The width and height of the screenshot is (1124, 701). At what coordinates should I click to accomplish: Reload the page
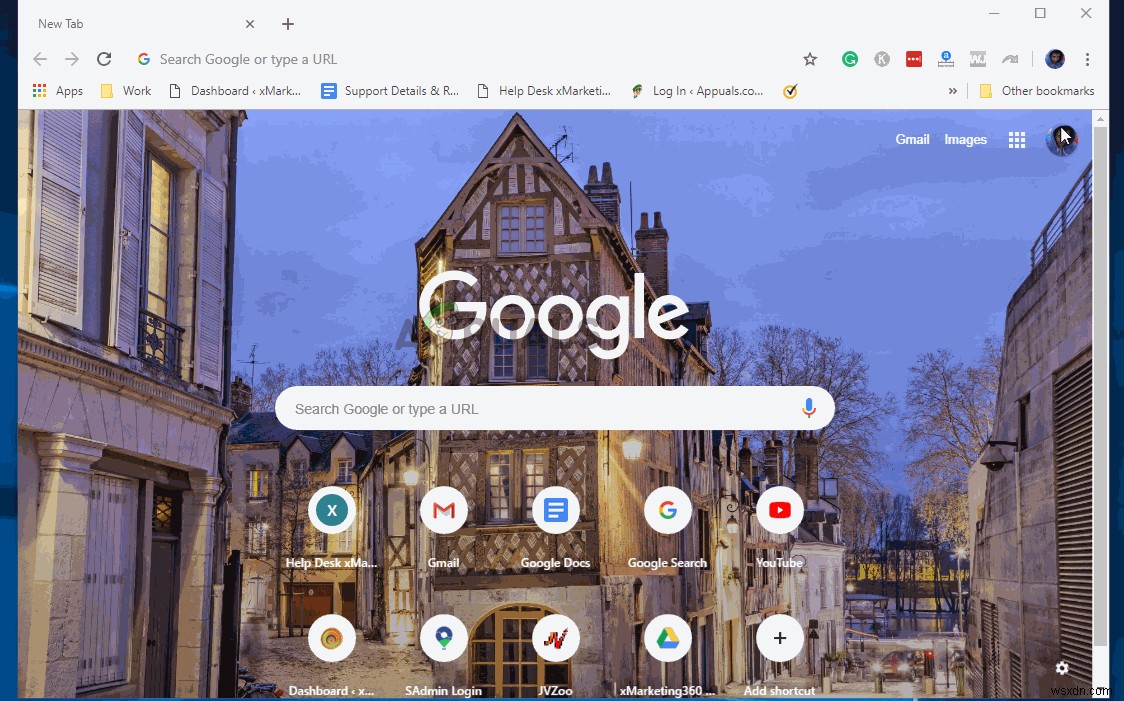[104, 59]
